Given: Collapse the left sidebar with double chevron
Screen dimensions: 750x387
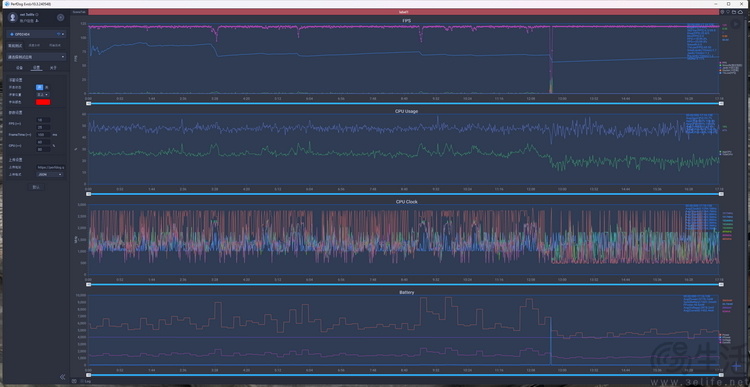Looking at the screenshot, I should coord(62,377).
